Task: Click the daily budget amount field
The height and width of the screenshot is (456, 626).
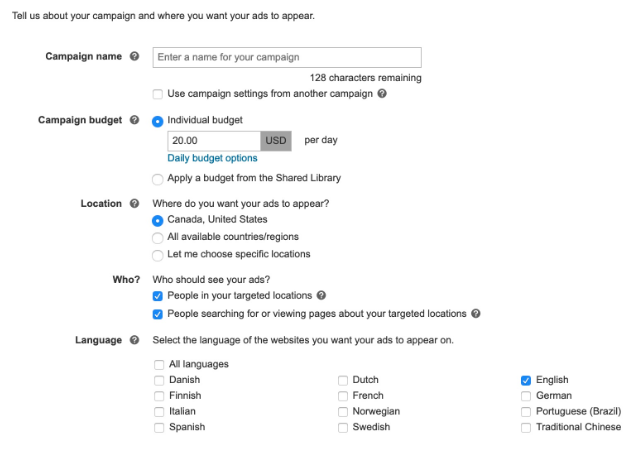Action: tap(214, 141)
